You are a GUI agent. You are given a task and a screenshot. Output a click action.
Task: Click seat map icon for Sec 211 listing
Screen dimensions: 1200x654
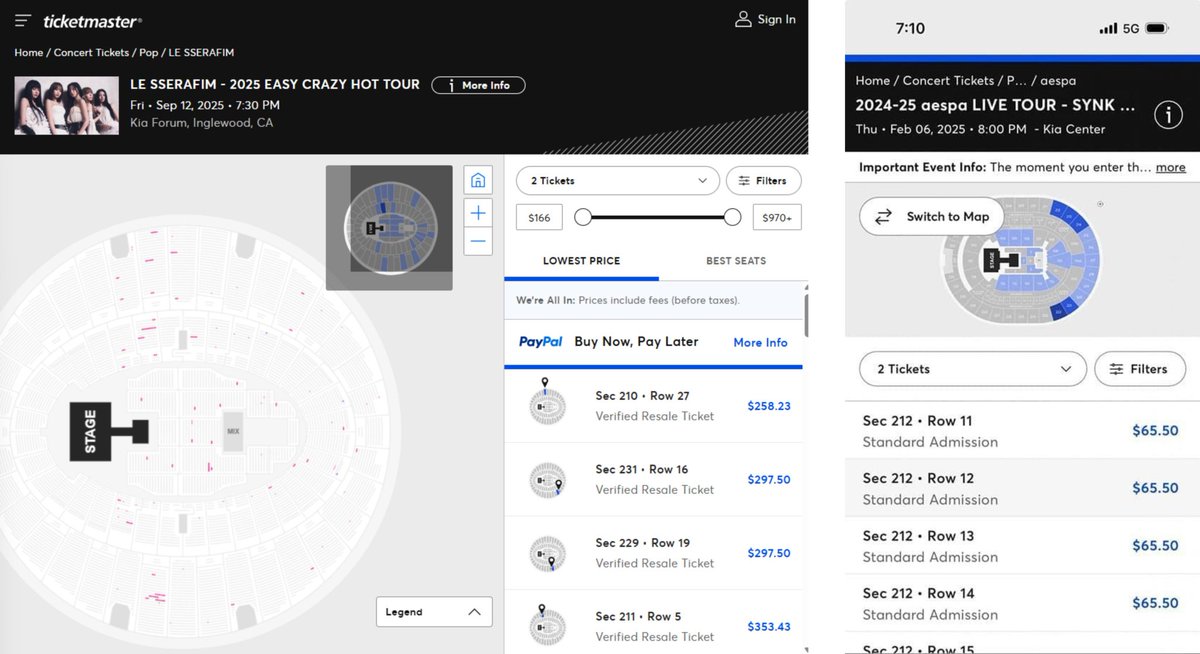(x=547, y=625)
